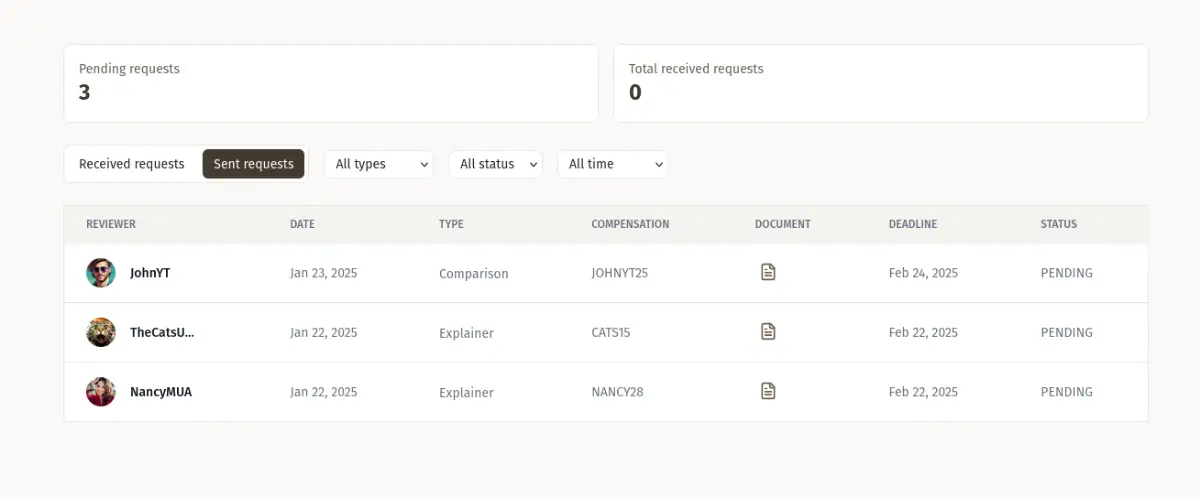Click the JOHNYT25 compensation code

pyautogui.click(x=620, y=273)
